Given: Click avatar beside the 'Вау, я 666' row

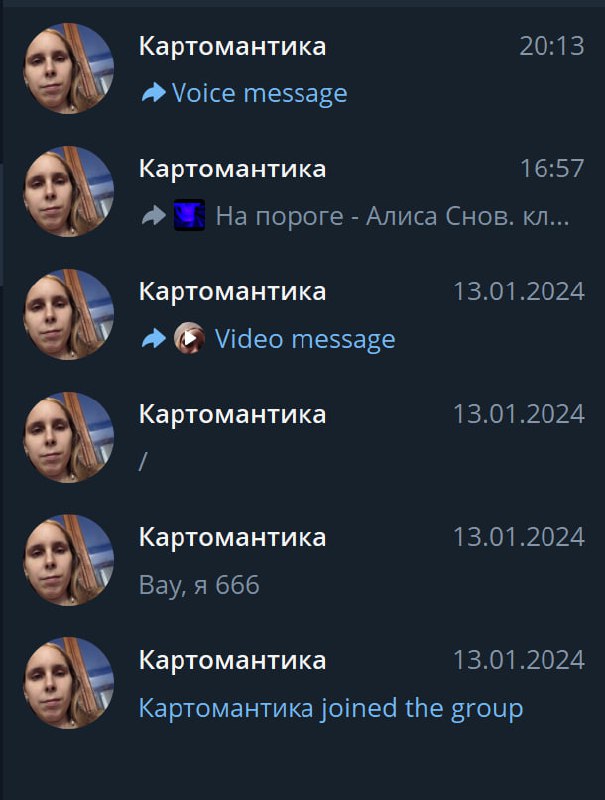Looking at the screenshot, I should point(69,560).
